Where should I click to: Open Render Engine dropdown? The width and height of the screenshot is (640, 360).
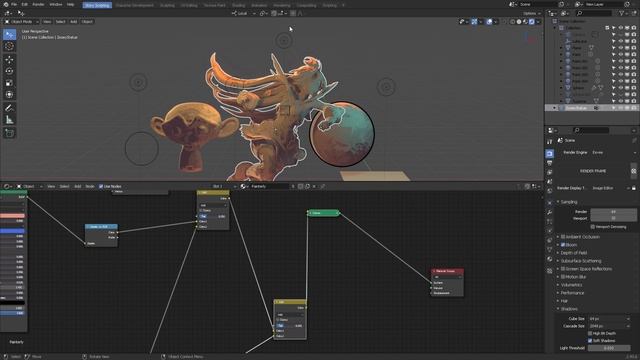point(613,152)
